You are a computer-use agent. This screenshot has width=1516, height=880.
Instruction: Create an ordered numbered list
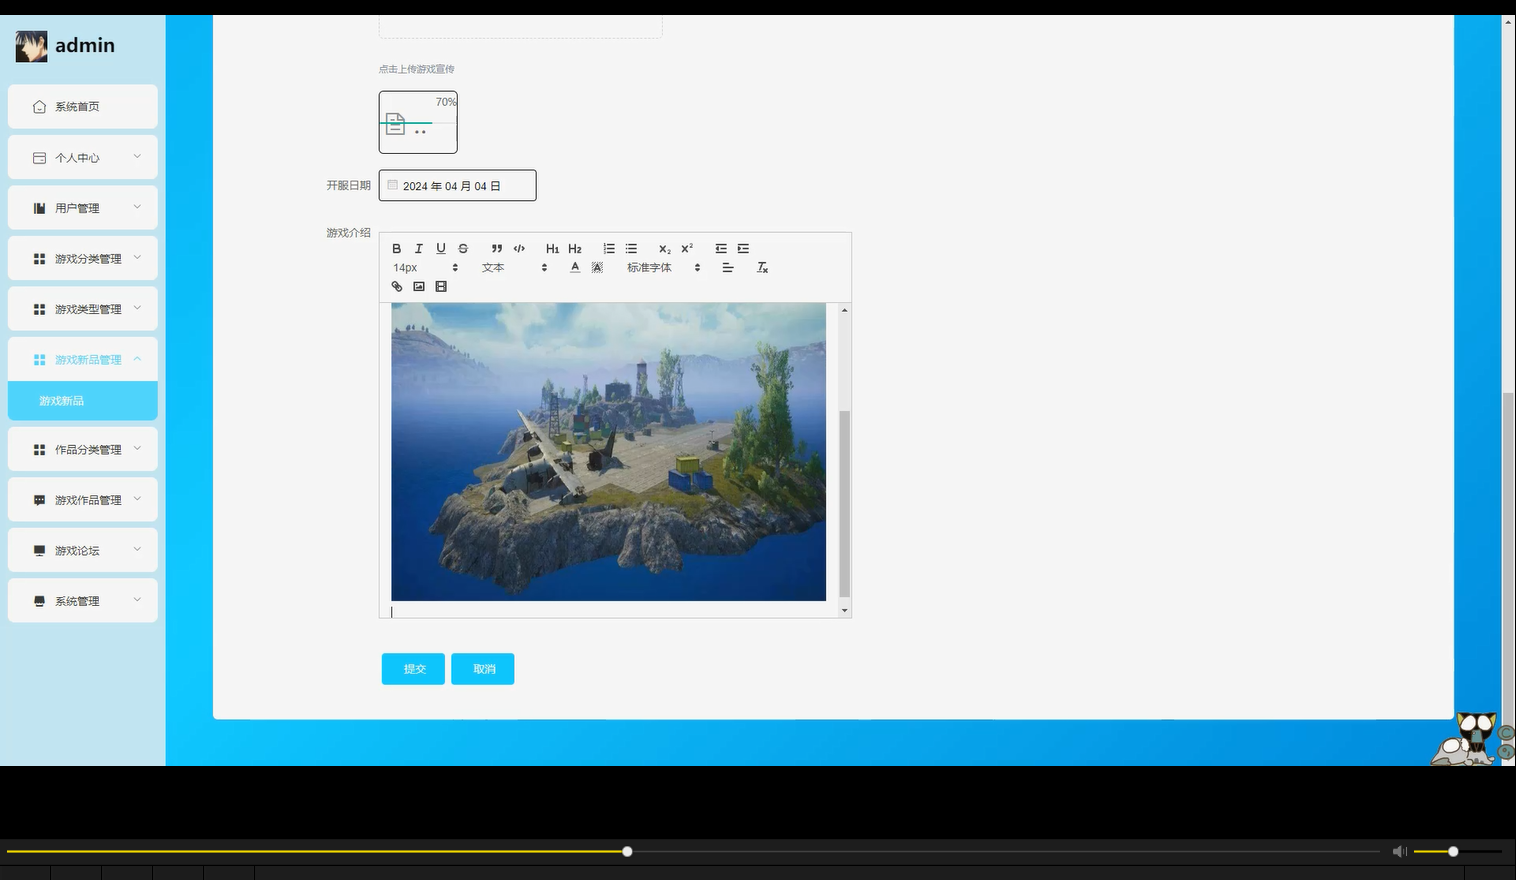tap(609, 249)
